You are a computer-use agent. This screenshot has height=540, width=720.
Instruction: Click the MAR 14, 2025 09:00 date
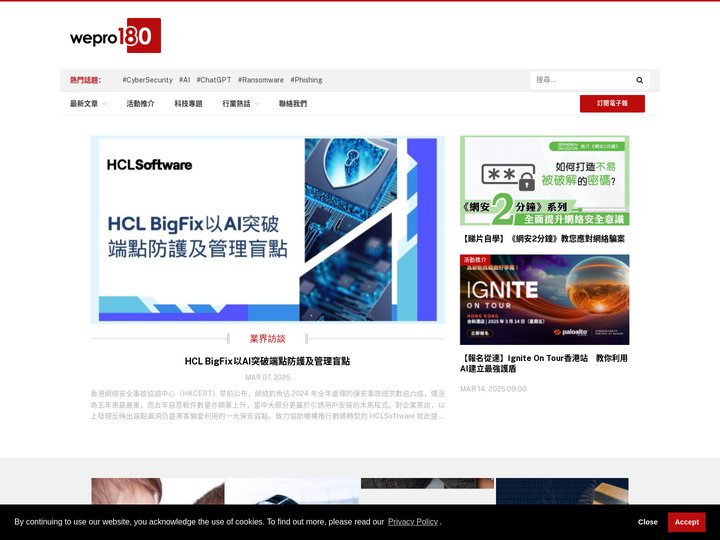tap(493, 389)
